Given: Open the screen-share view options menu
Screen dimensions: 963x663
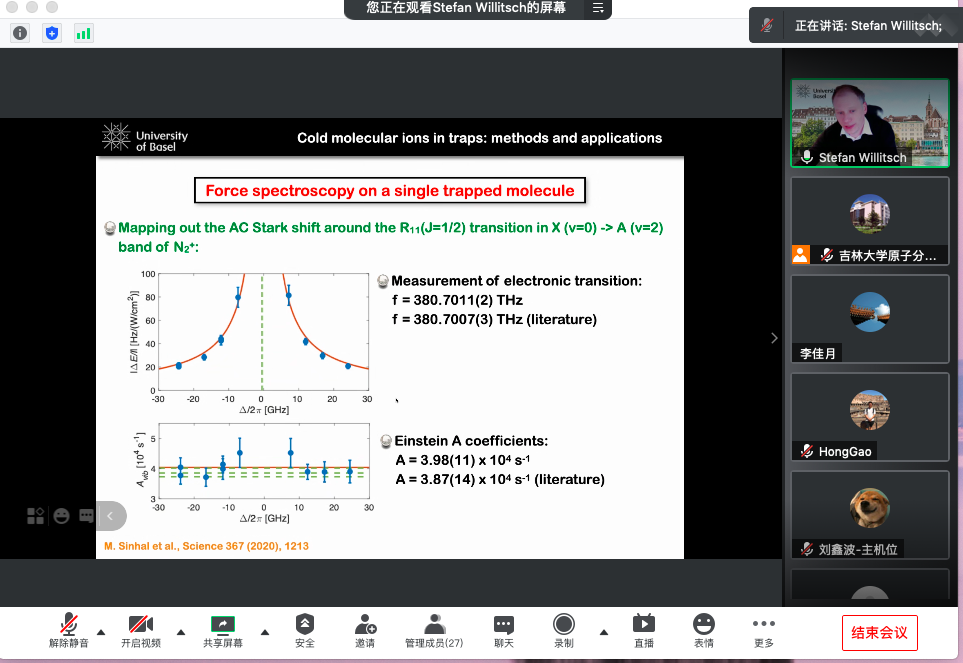Looking at the screenshot, I should (598, 8).
